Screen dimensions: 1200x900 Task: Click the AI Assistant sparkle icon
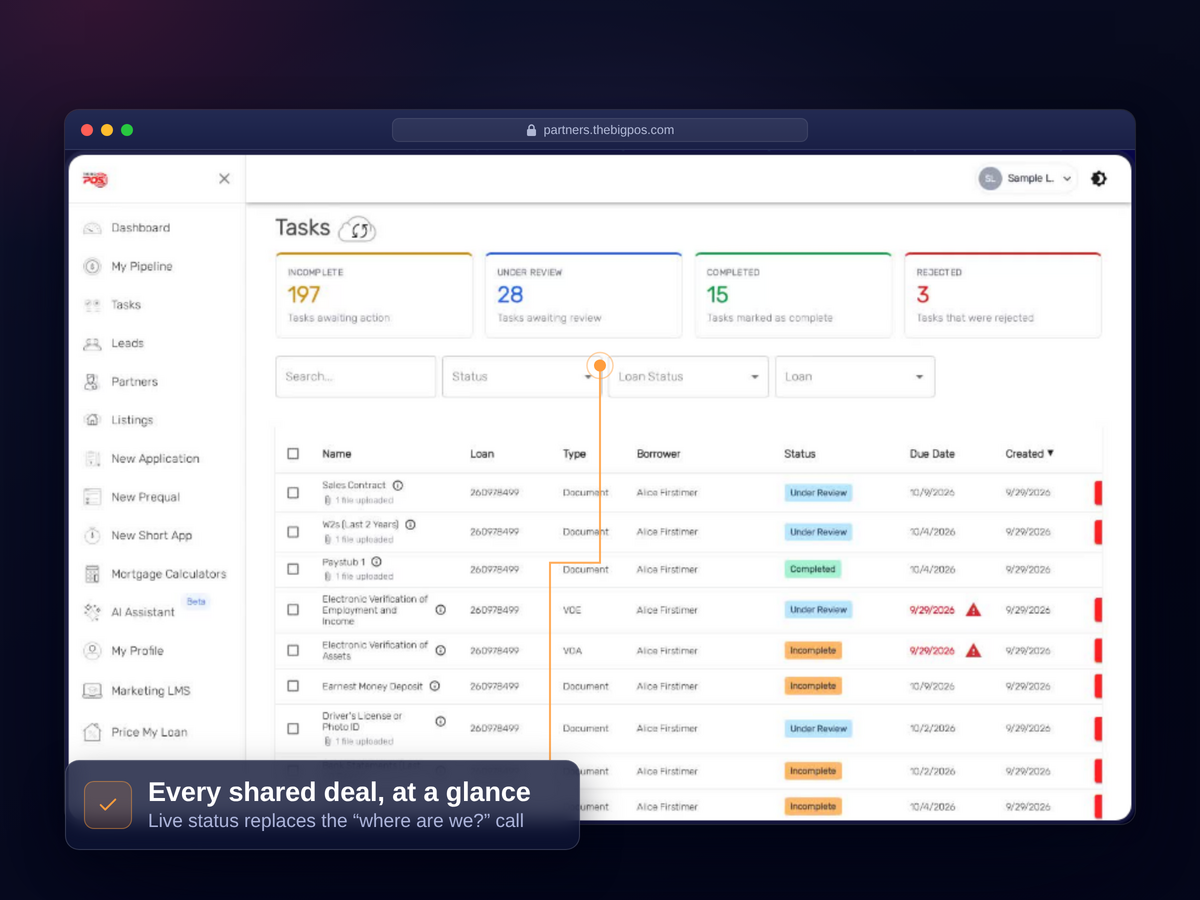tap(92, 612)
